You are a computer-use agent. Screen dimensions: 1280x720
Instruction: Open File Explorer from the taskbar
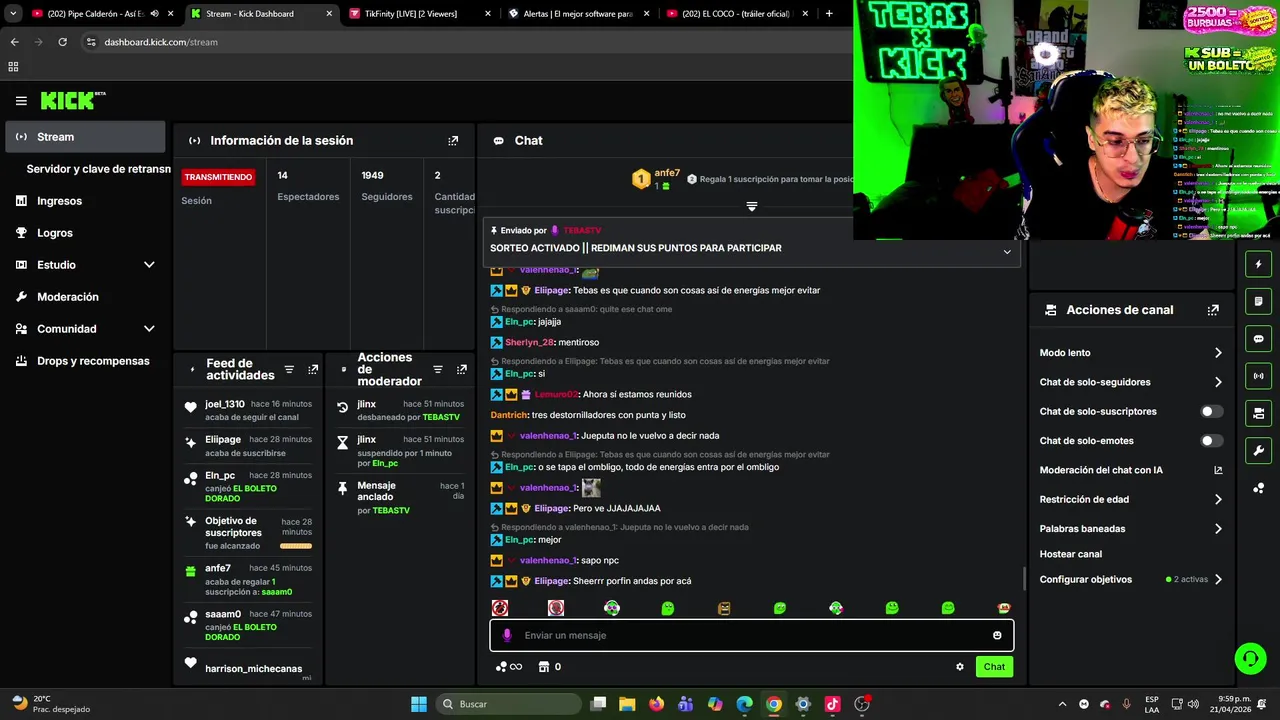tap(627, 704)
